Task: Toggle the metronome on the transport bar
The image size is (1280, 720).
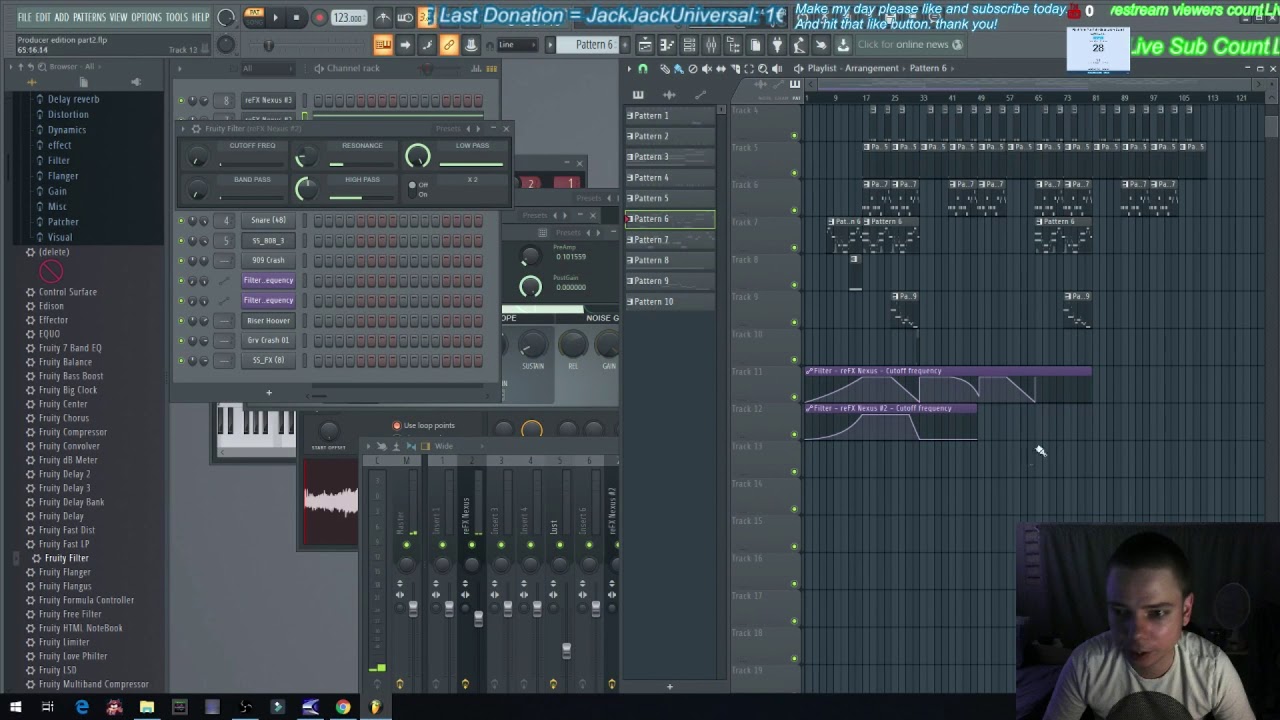Action: (383, 17)
